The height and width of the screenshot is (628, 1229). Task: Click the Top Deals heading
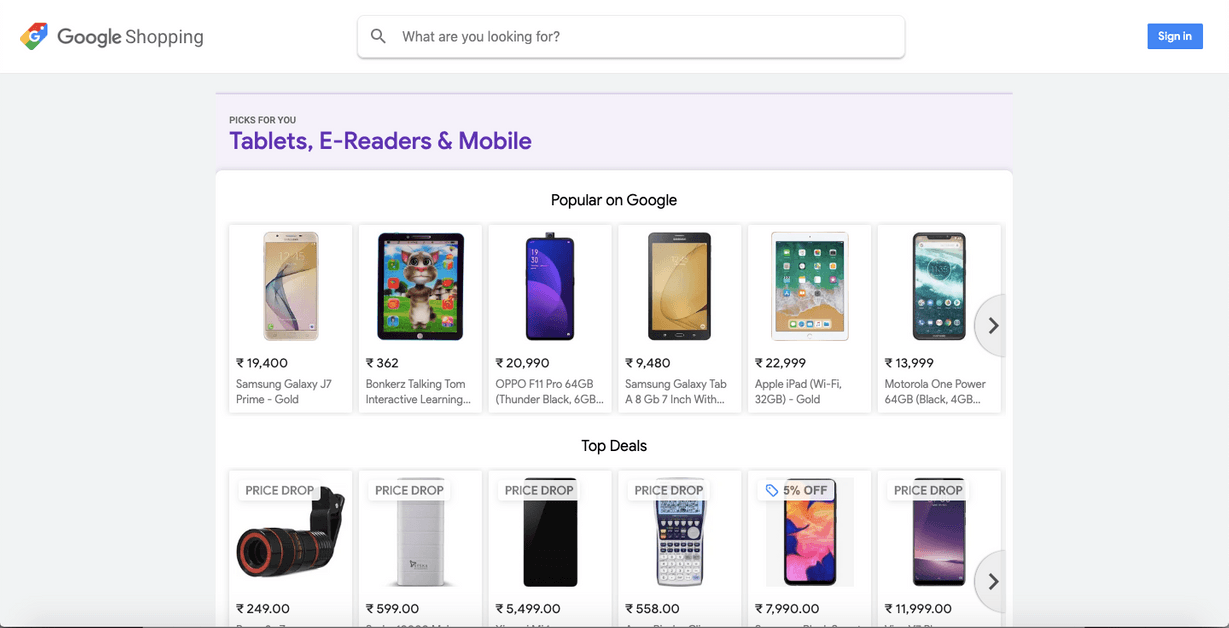click(x=613, y=445)
